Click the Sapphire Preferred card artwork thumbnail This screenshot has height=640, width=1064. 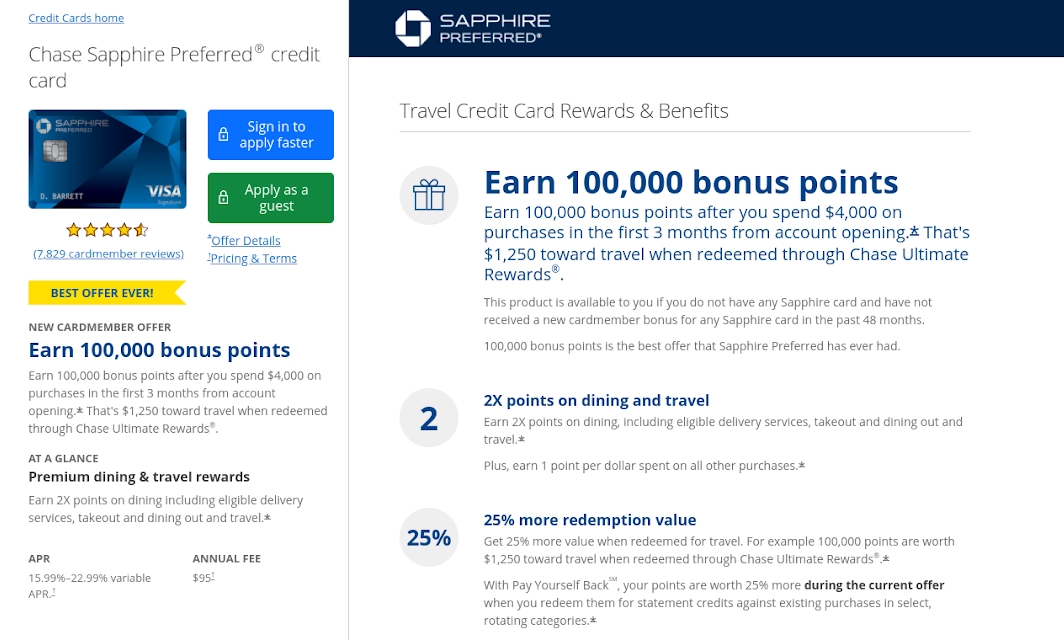pyautogui.click(x=107, y=158)
